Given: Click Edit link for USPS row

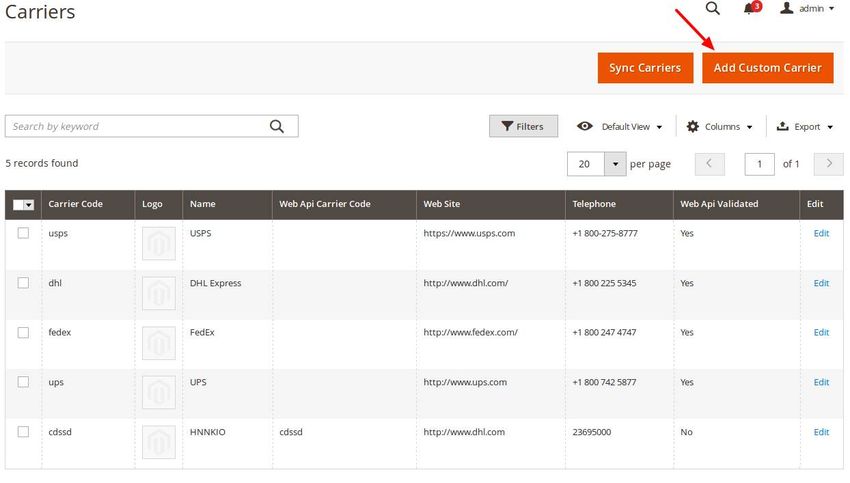Looking at the screenshot, I should [x=821, y=233].
